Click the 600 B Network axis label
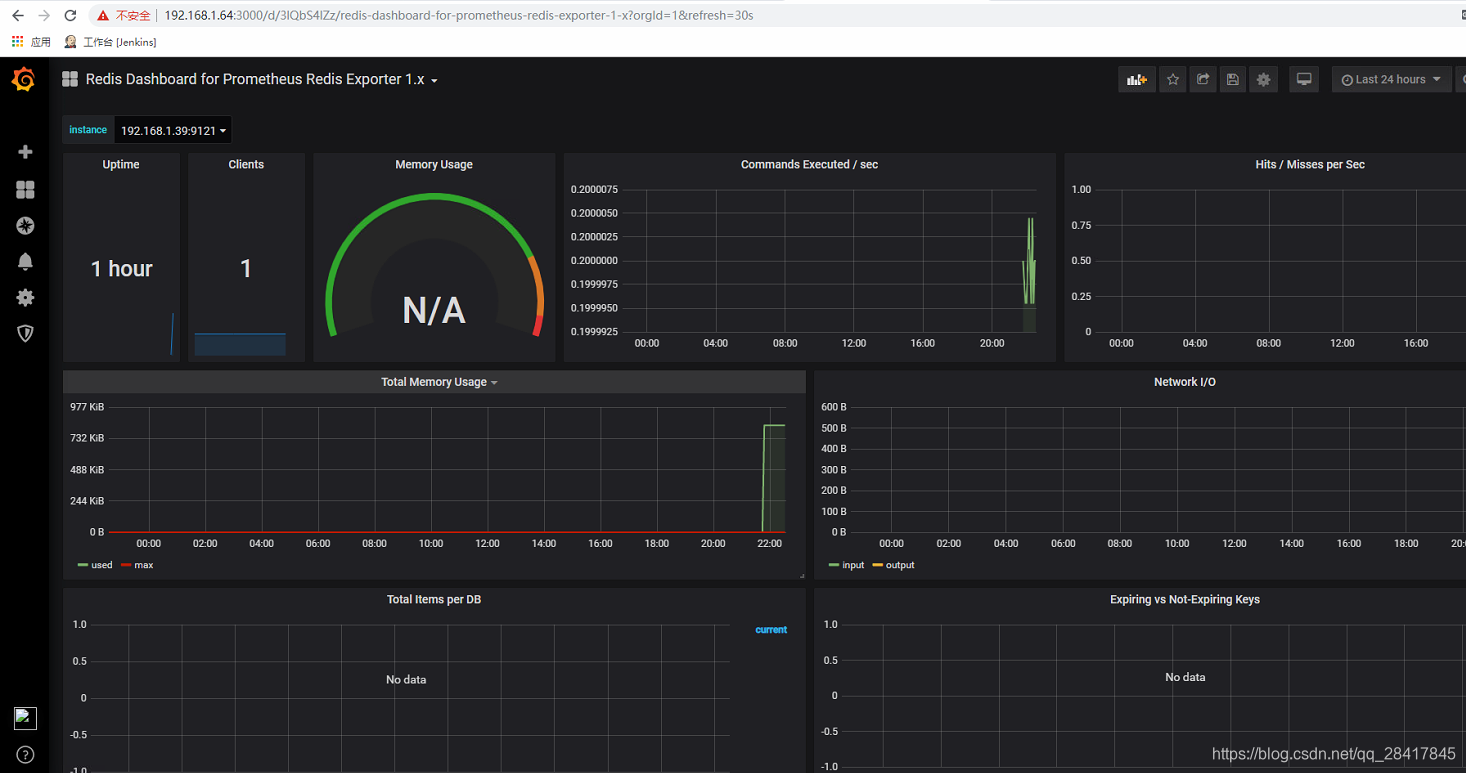1466x773 pixels. tap(834, 407)
